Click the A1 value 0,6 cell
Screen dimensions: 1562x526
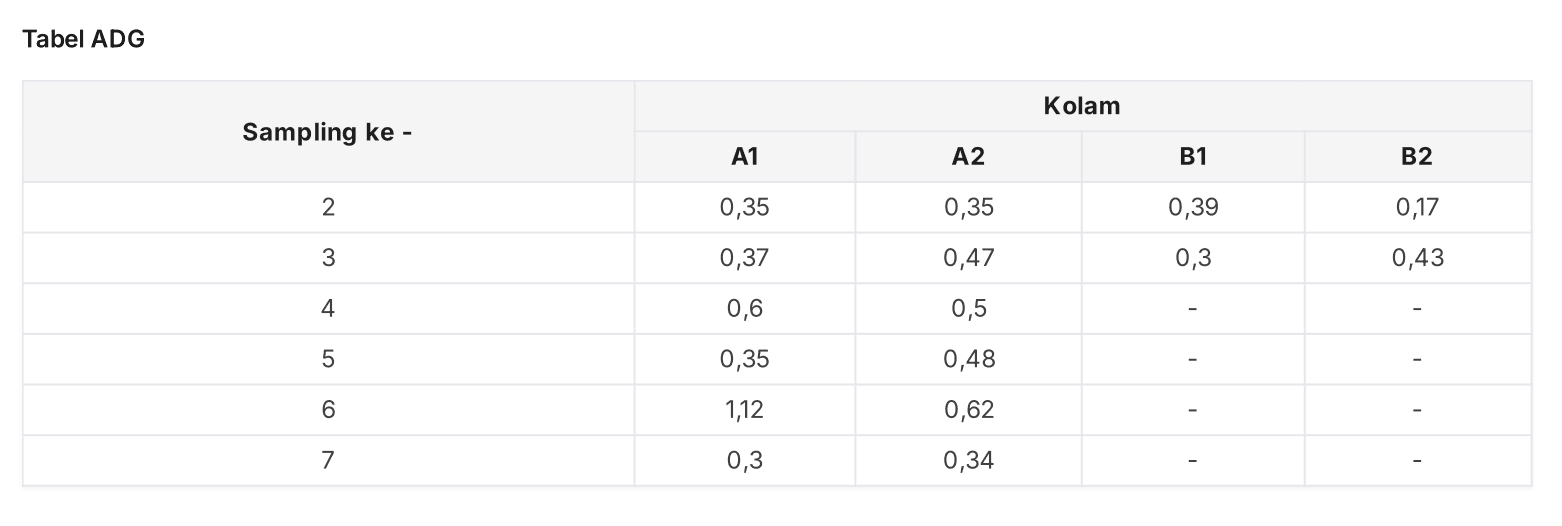tap(745, 309)
